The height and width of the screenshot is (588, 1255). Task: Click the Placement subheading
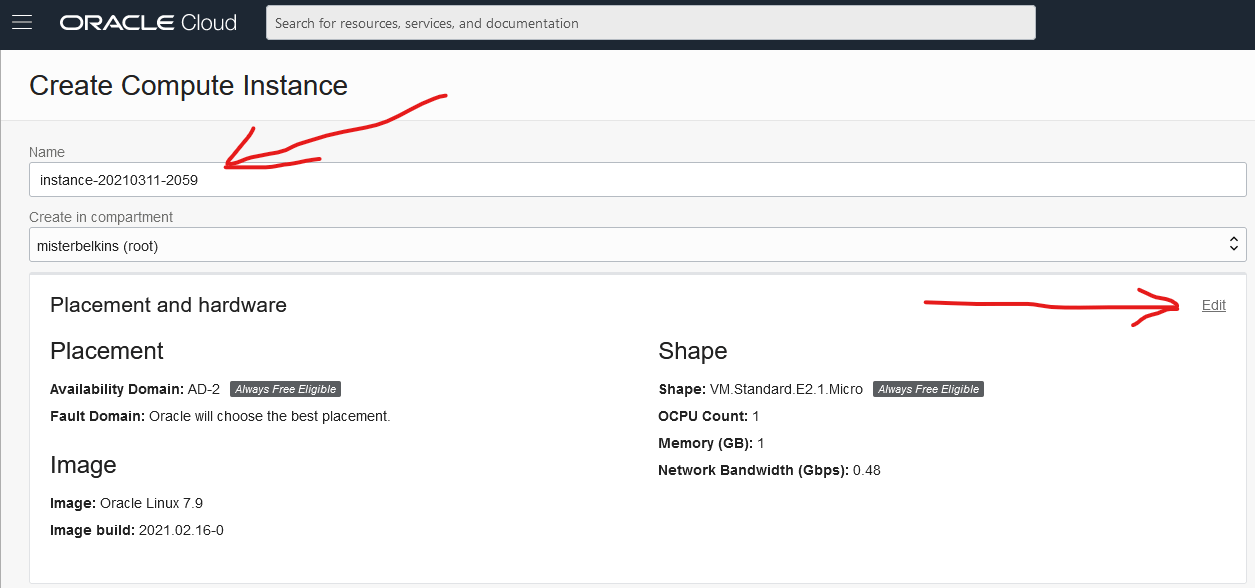pos(107,351)
